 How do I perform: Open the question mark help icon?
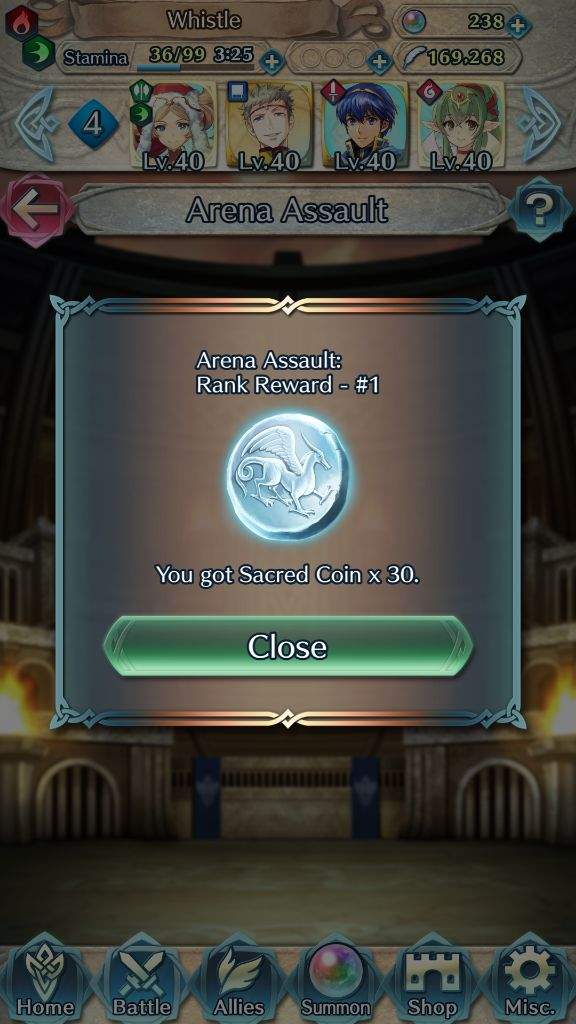[x=540, y=209]
